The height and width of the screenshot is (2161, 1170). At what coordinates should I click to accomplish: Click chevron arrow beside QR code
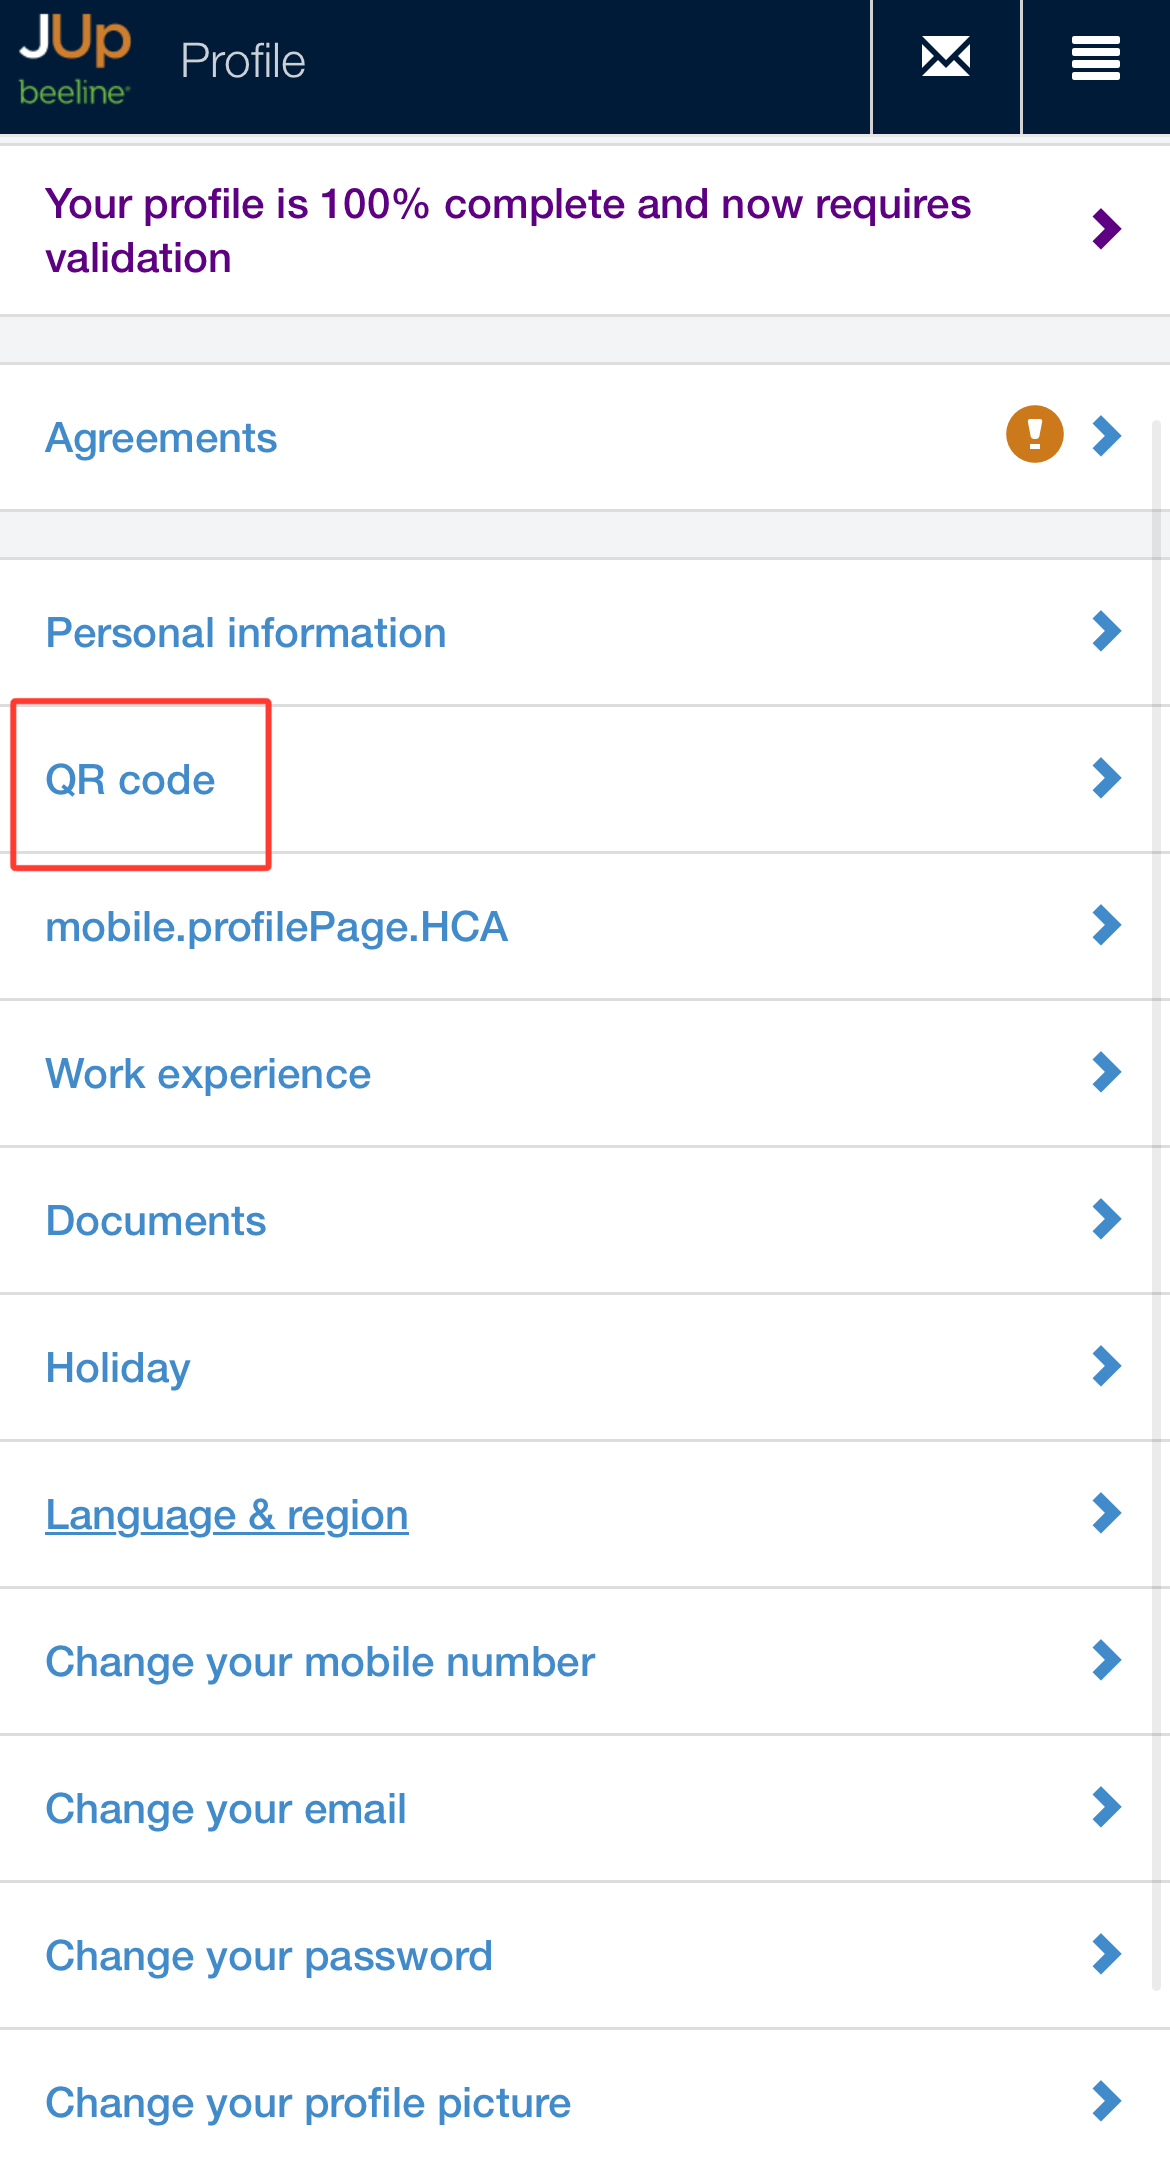(1106, 778)
